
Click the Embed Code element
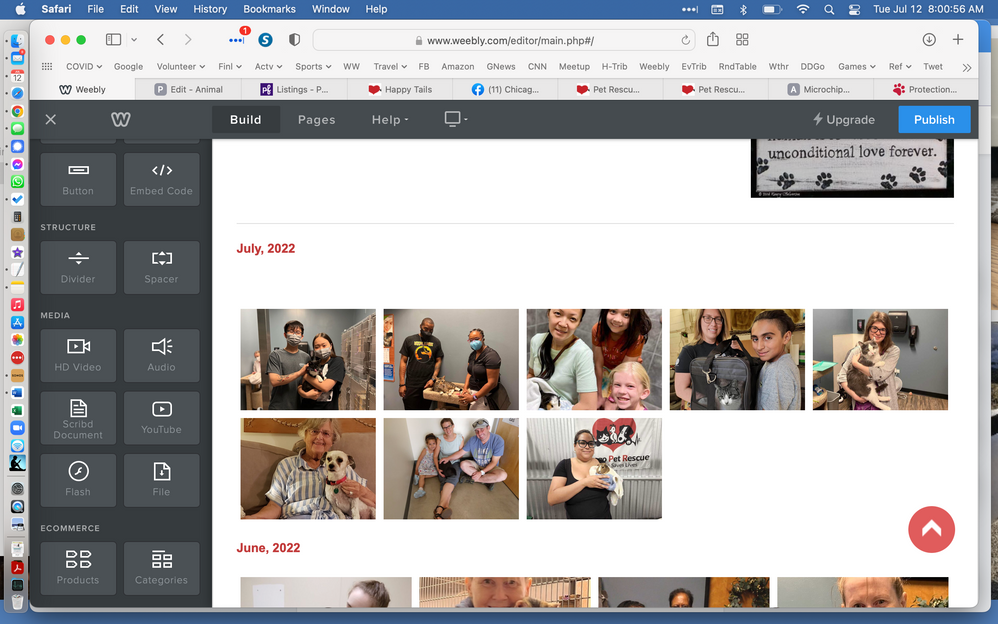tap(161, 179)
